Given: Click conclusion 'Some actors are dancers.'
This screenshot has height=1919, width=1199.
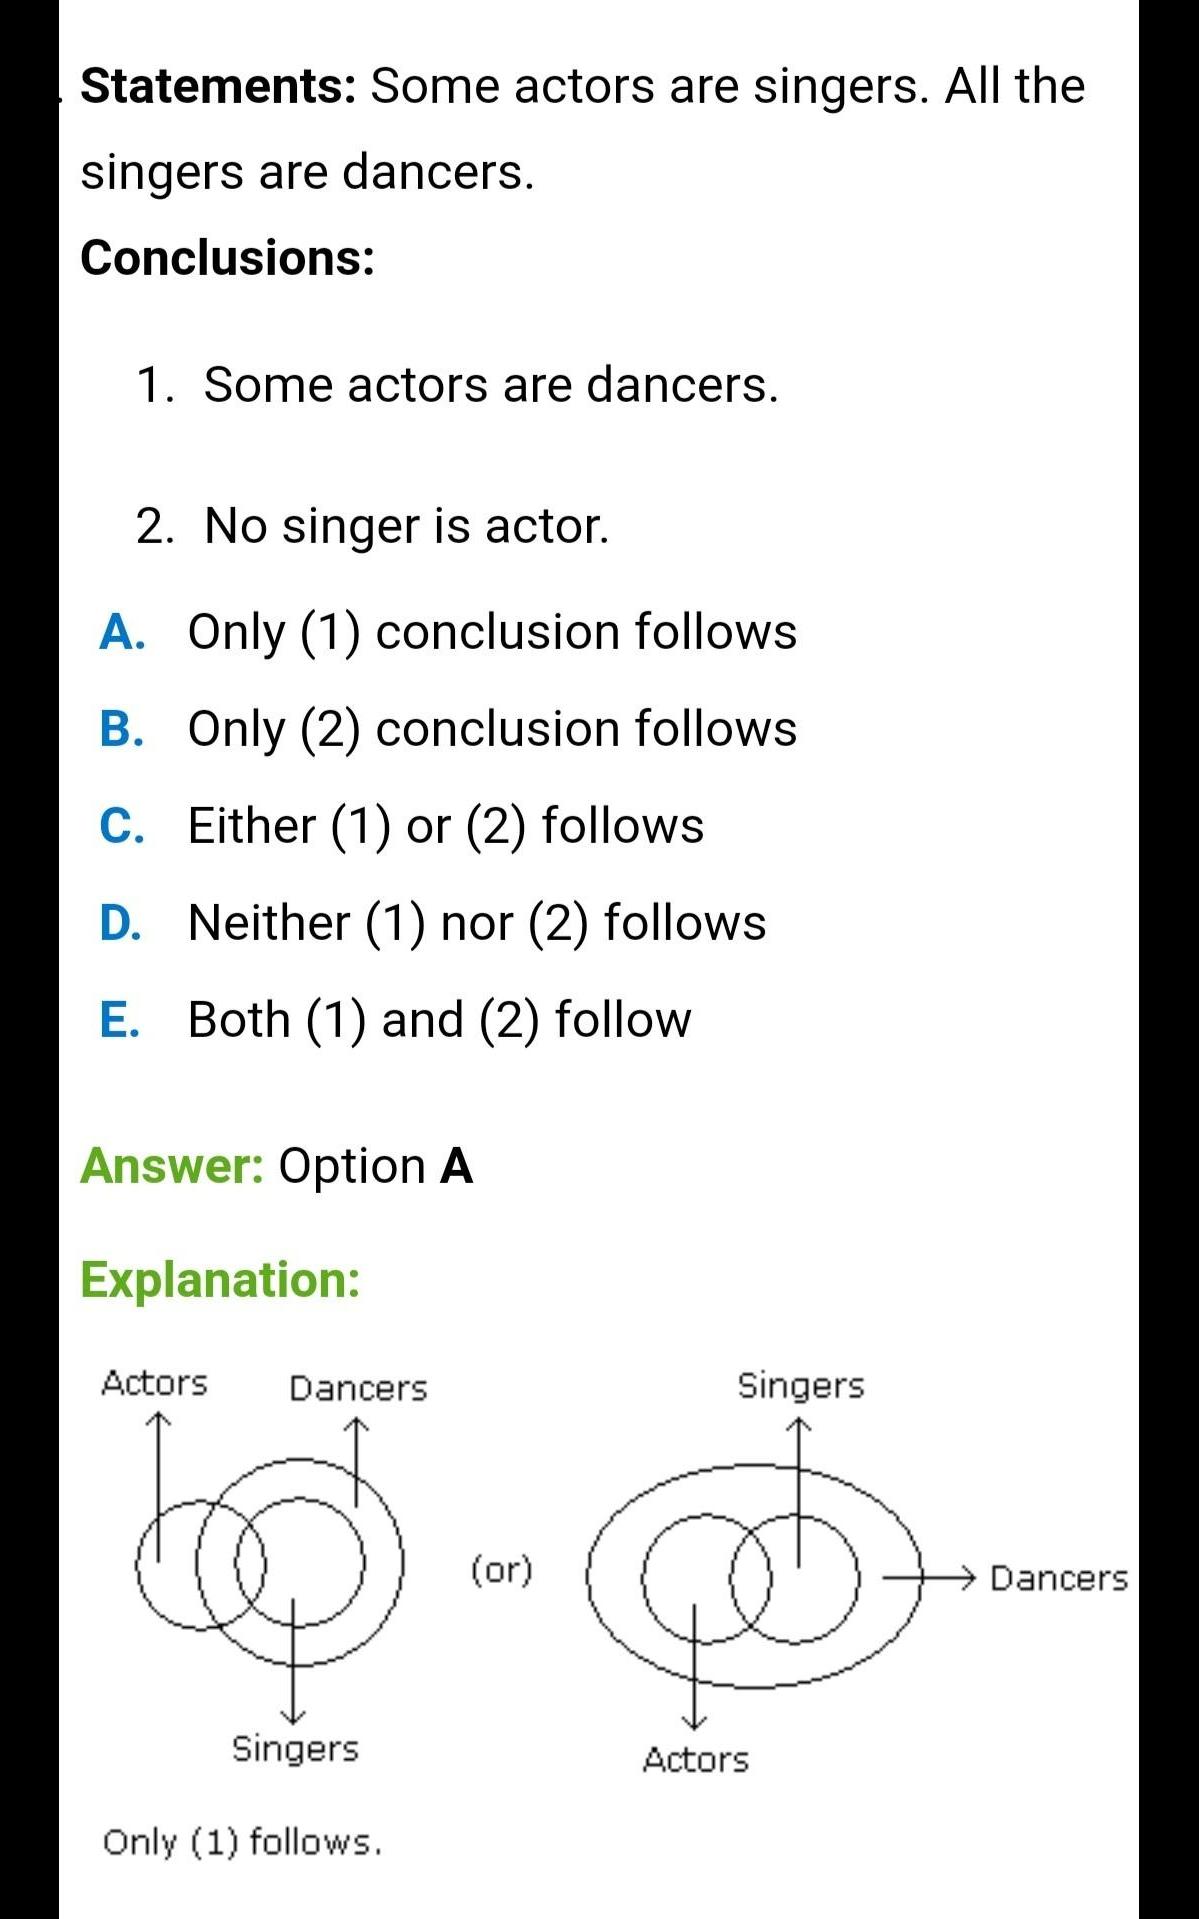Looking at the screenshot, I should click(490, 385).
